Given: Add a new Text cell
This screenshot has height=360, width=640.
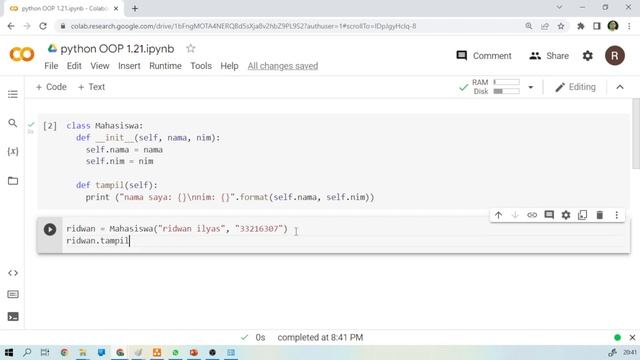Looking at the screenshot, I should click(x=91, y=87).
